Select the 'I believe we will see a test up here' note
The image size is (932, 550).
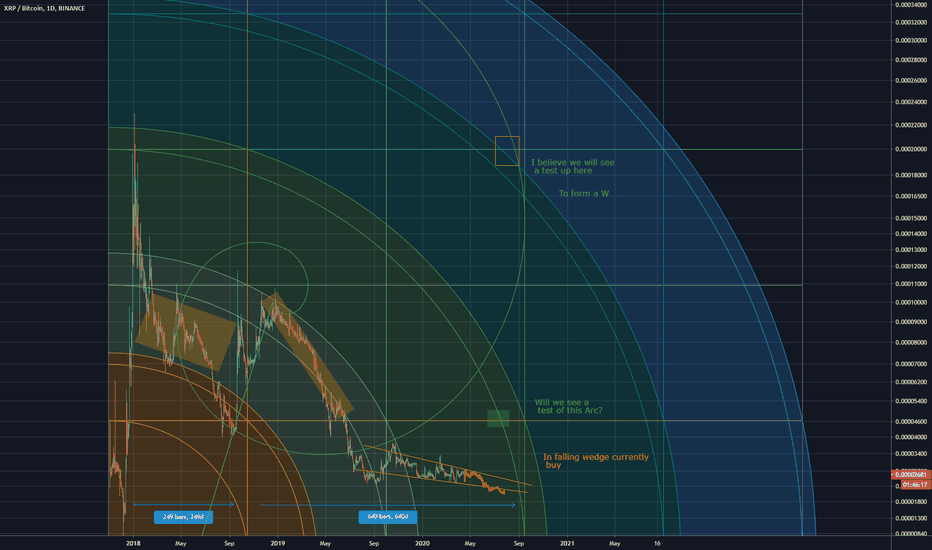coord(573,166)
